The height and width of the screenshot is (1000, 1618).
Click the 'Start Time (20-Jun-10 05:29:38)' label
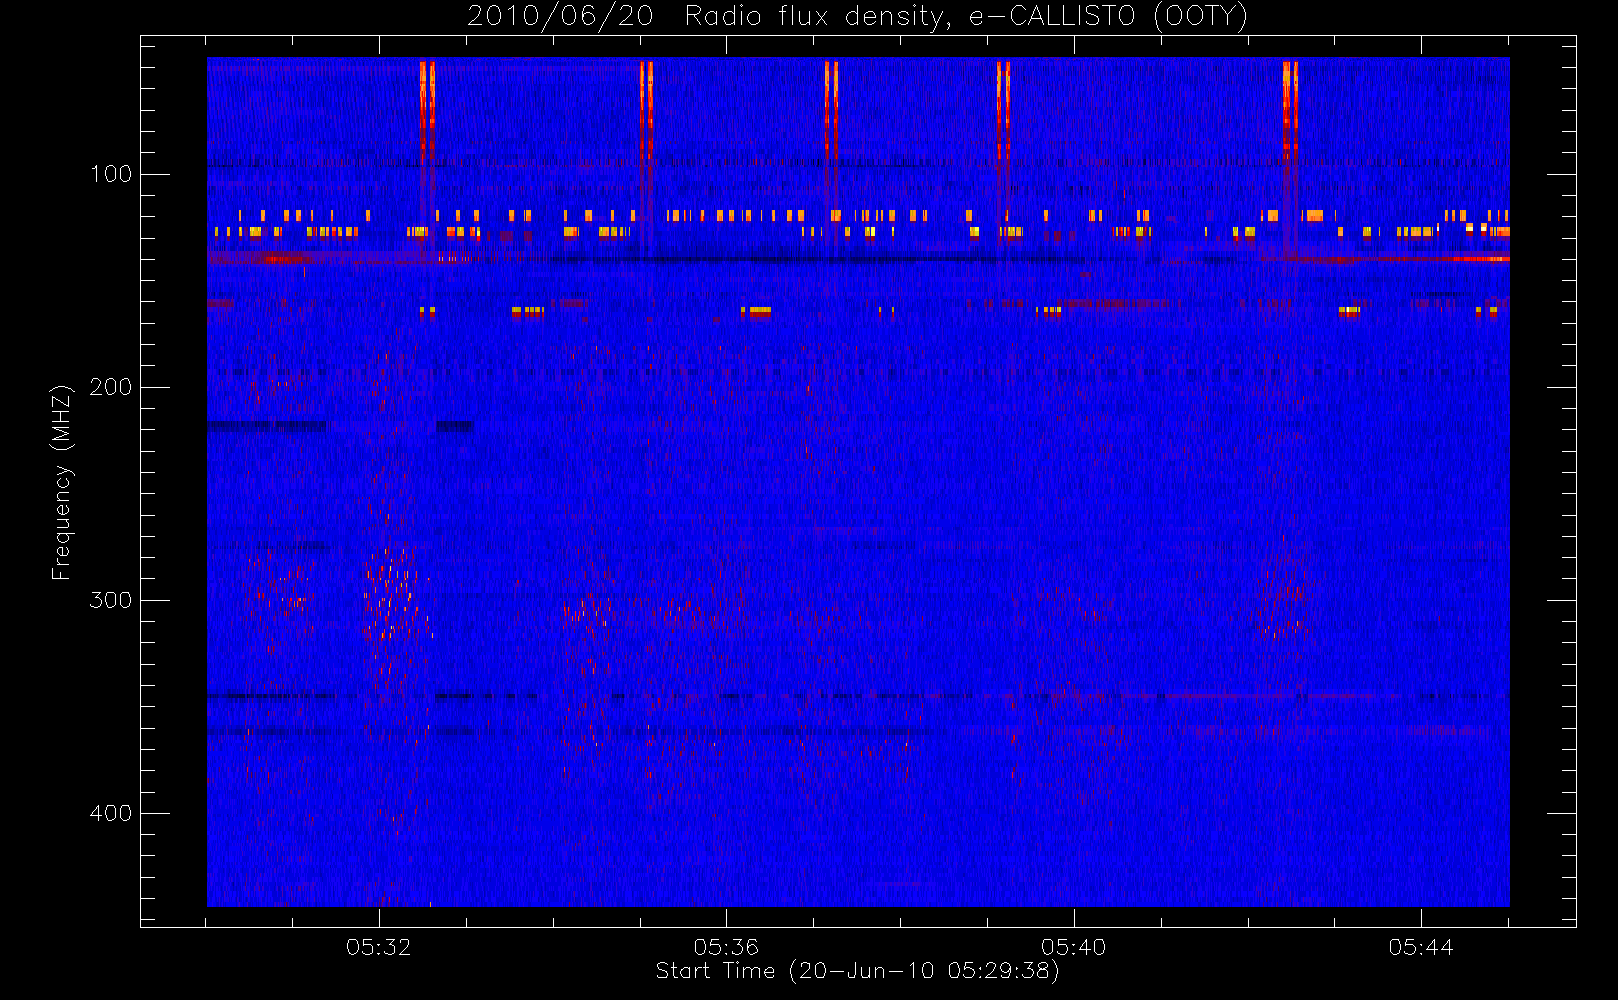(x=858, y=971)
